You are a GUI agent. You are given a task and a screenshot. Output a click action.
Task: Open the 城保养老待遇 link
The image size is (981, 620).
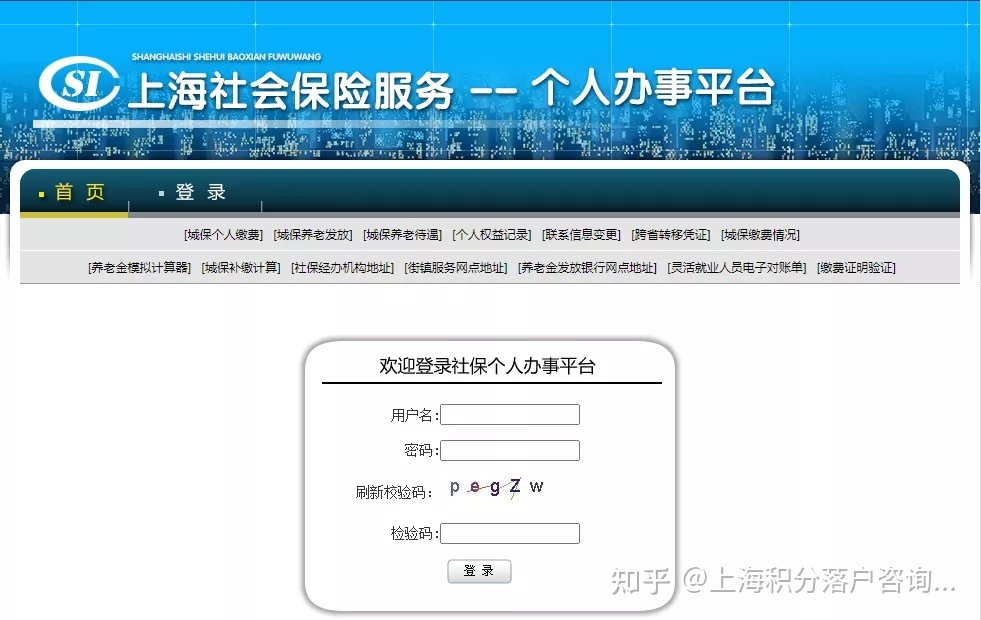pyautogui.click(x=402, y=235)
